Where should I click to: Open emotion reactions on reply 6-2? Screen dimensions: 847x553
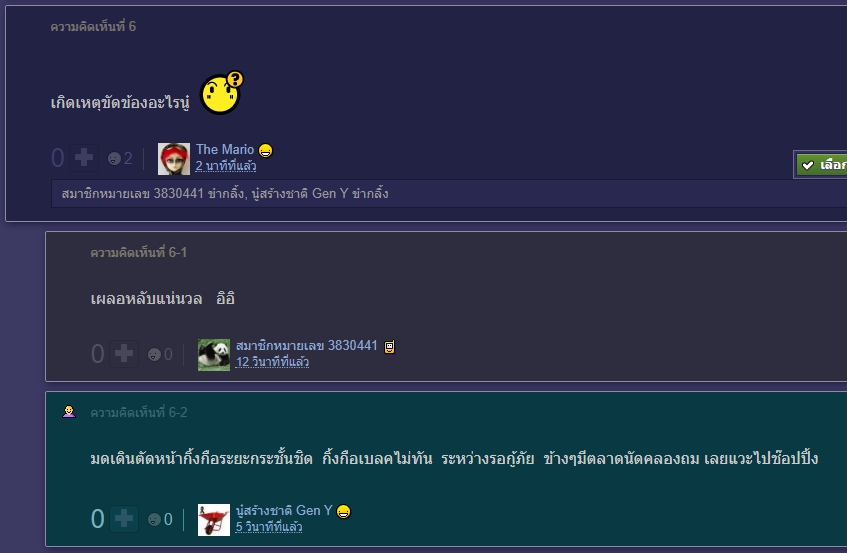(x=160, y=520)
